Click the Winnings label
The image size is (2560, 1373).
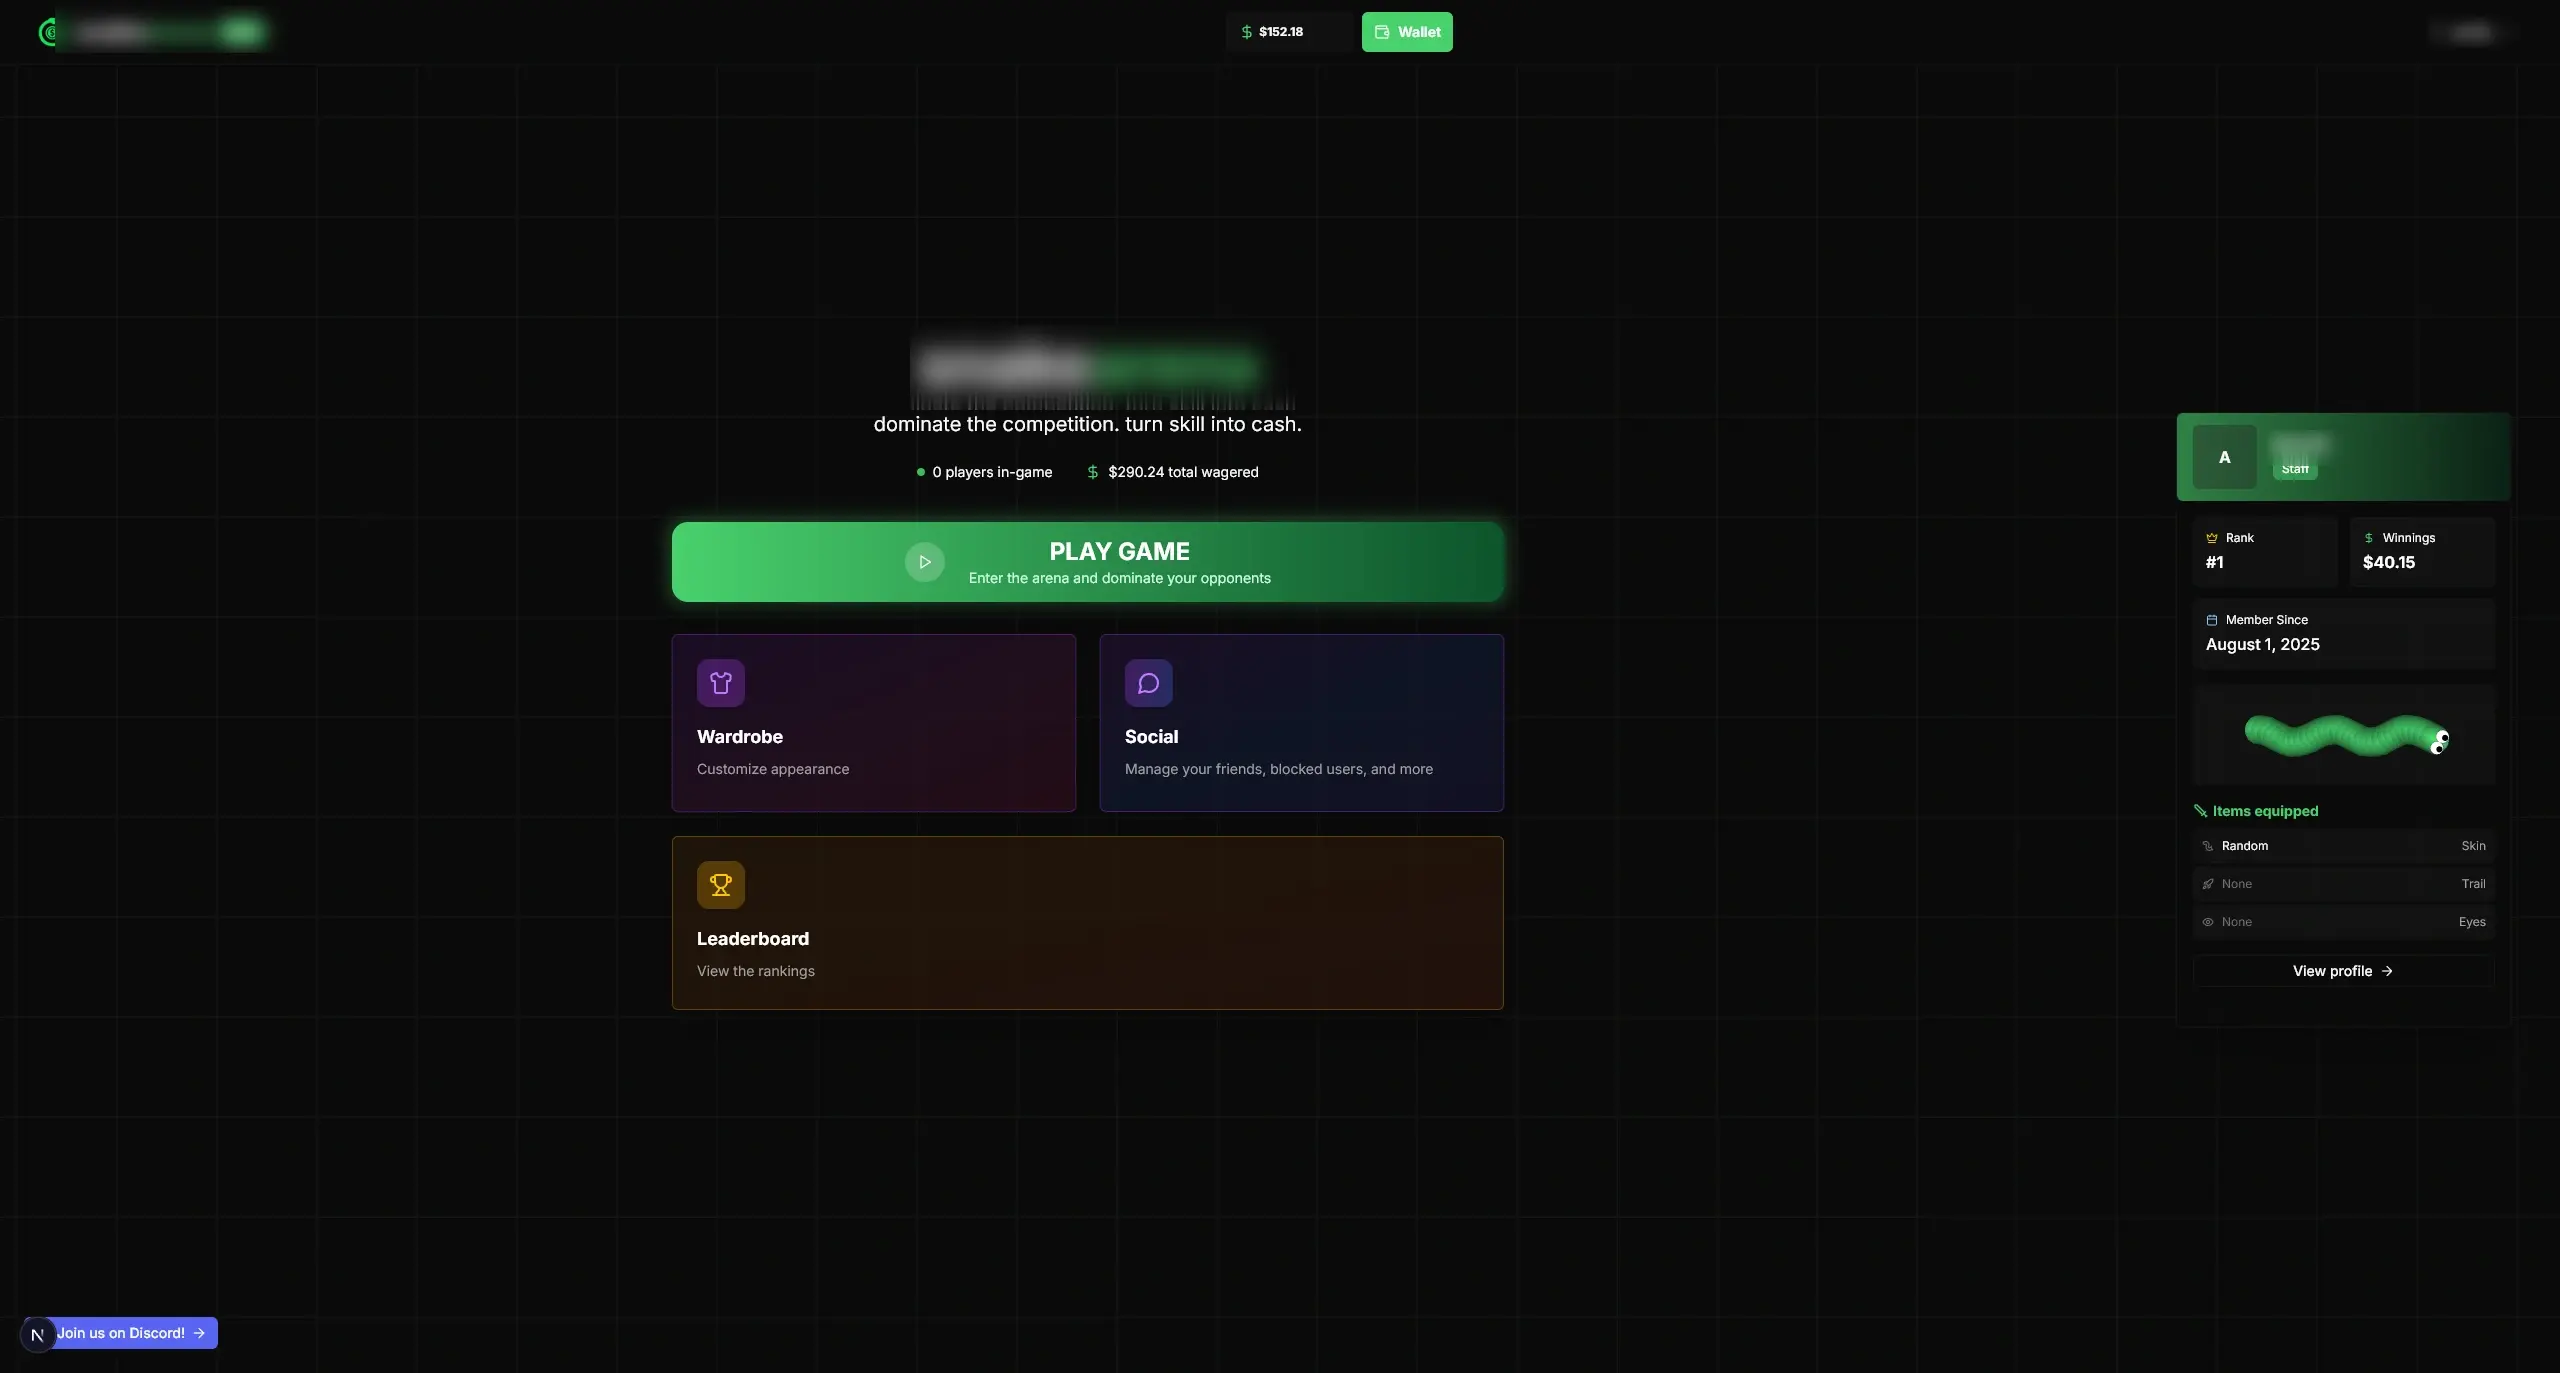click(2409, 538)
